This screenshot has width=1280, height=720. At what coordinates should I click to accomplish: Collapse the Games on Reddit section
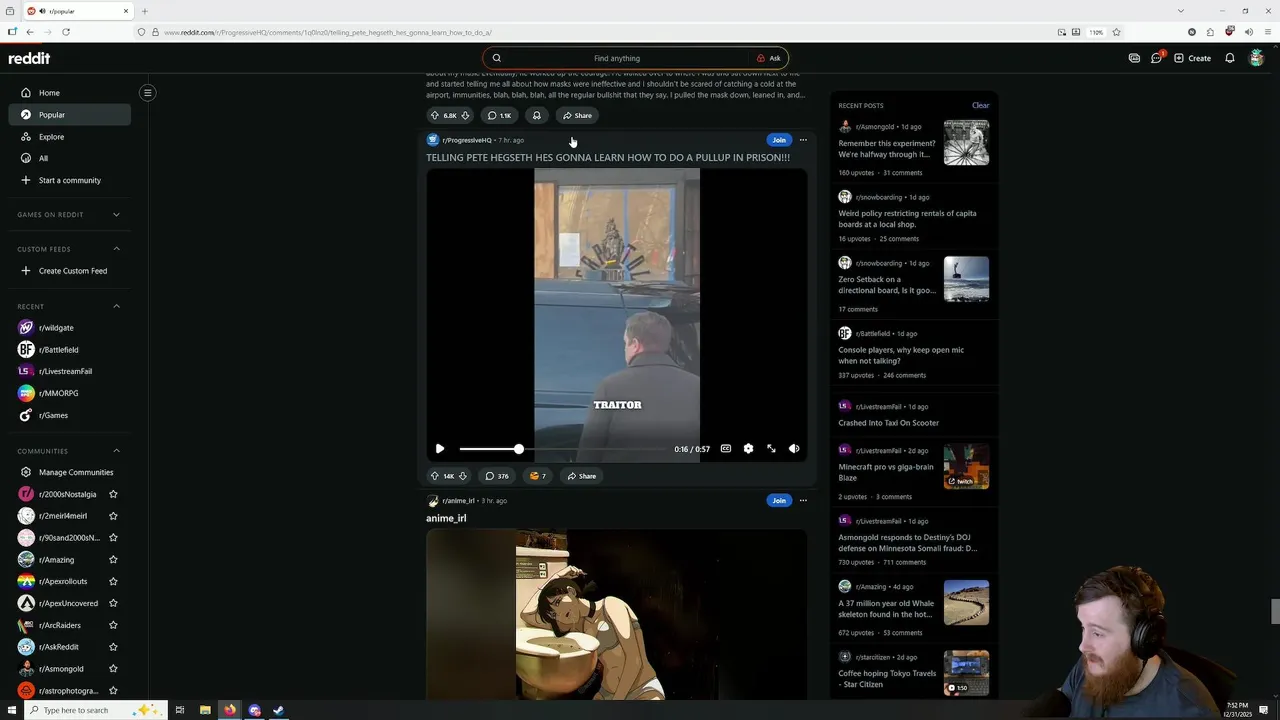[116, 214]
